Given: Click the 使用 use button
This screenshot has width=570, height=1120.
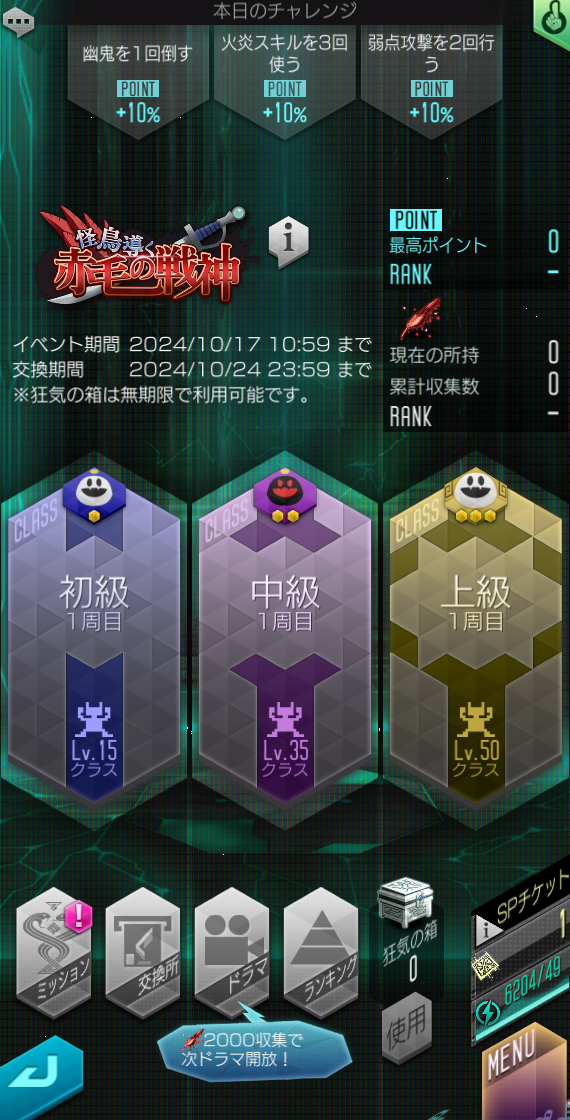Looking at the screenshot, I should click(x=406, y=1028).
